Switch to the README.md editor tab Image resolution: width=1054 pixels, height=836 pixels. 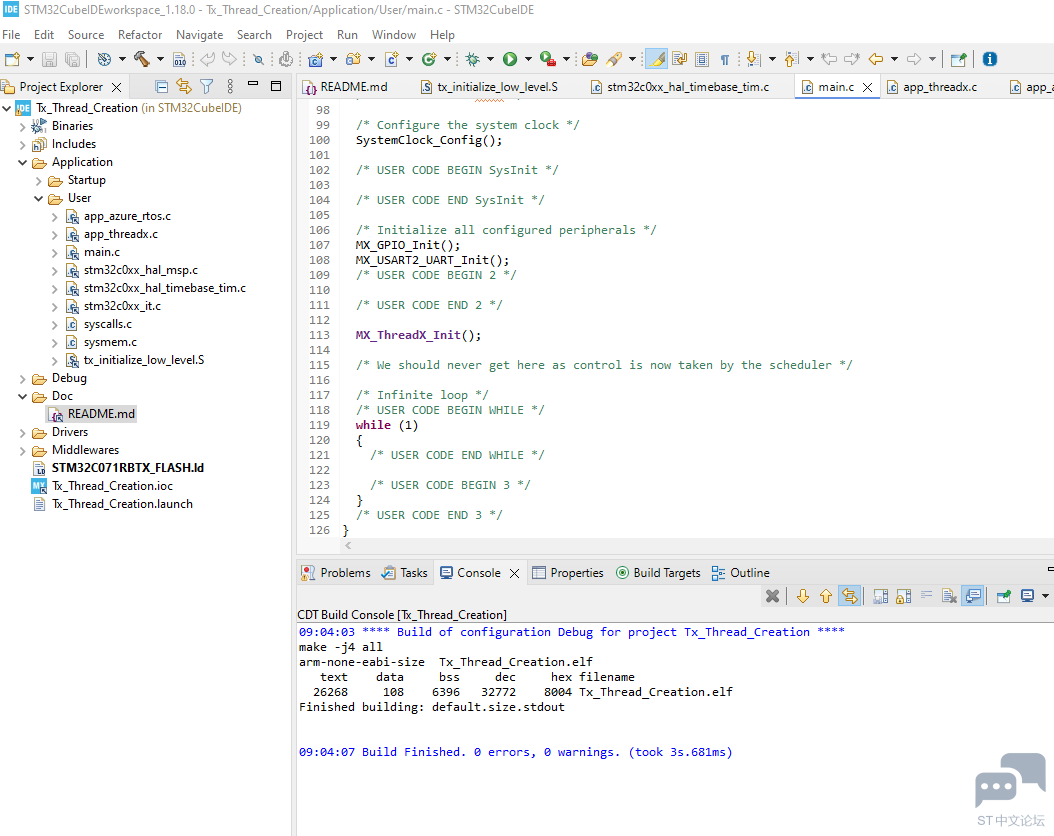pos(346,87)
